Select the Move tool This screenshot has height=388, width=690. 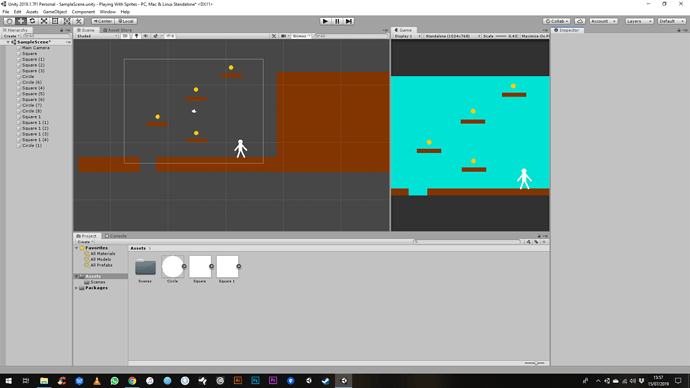tap(21, 21)
